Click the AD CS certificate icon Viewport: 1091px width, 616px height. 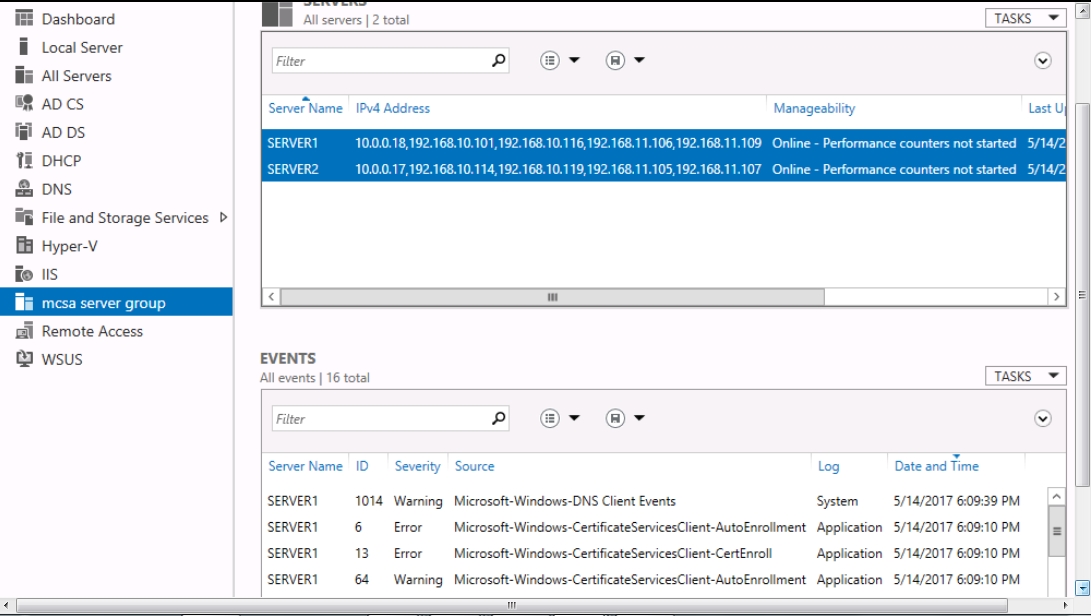[24, 104]
